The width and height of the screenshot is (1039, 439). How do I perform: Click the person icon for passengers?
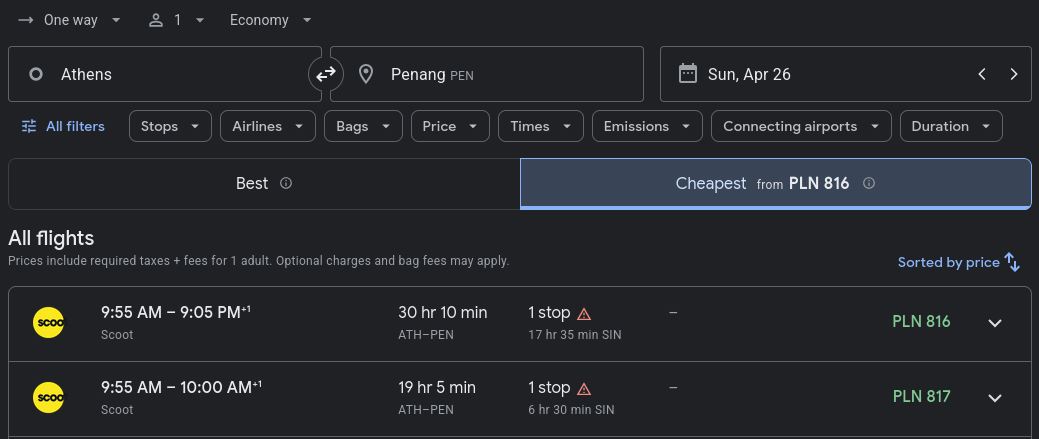(x=156, y=21)
